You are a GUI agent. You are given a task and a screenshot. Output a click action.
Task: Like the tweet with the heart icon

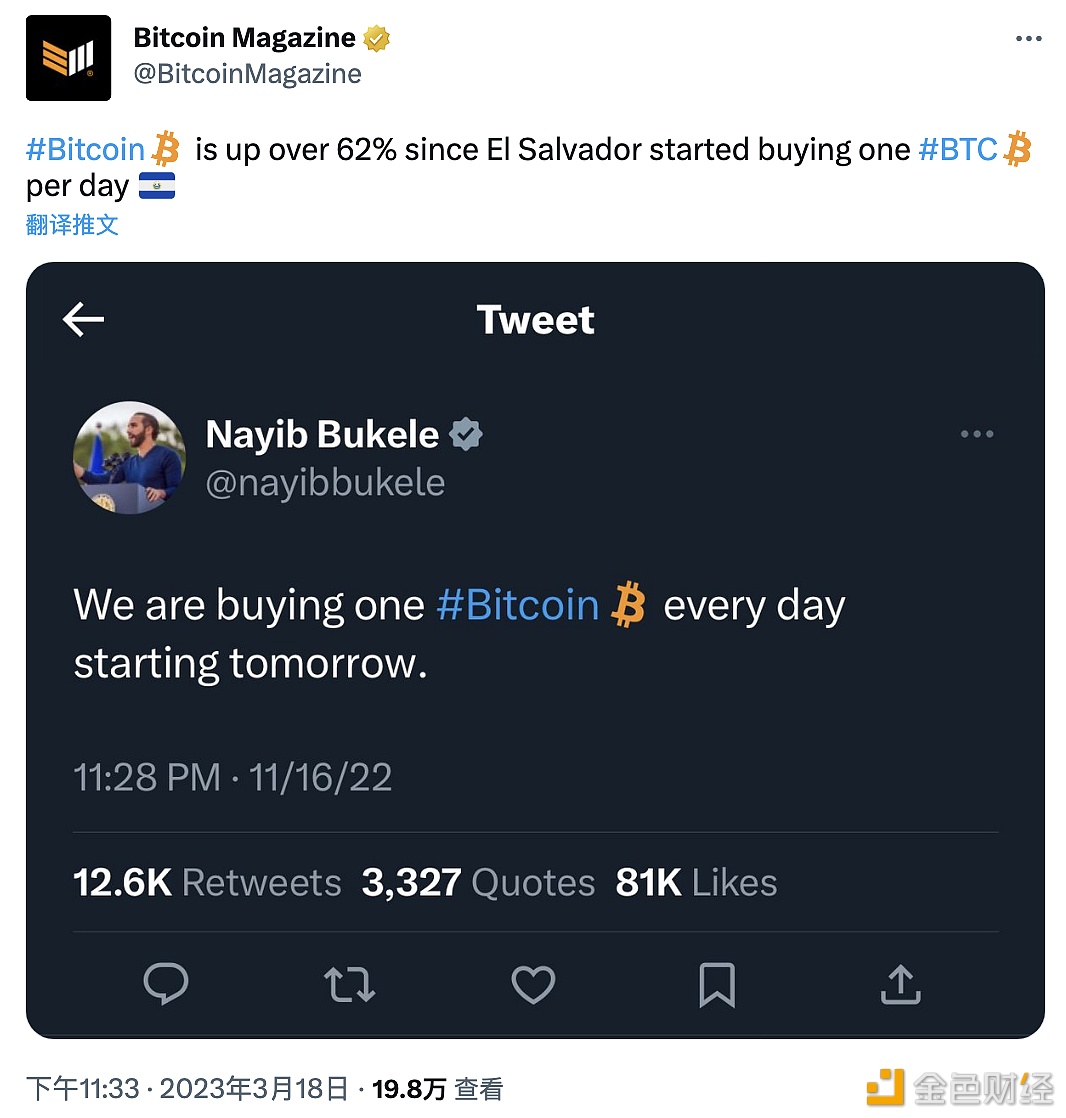coord(533,984)
